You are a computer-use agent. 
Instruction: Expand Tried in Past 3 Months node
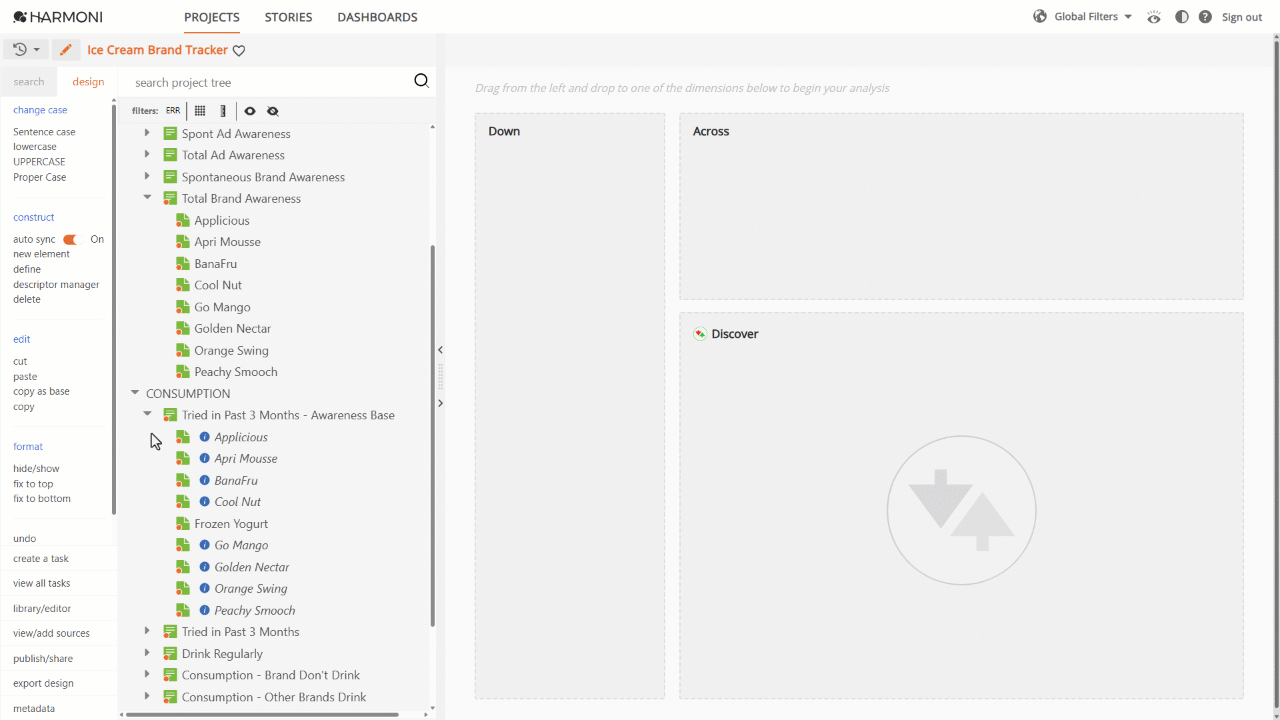(147, 631)
